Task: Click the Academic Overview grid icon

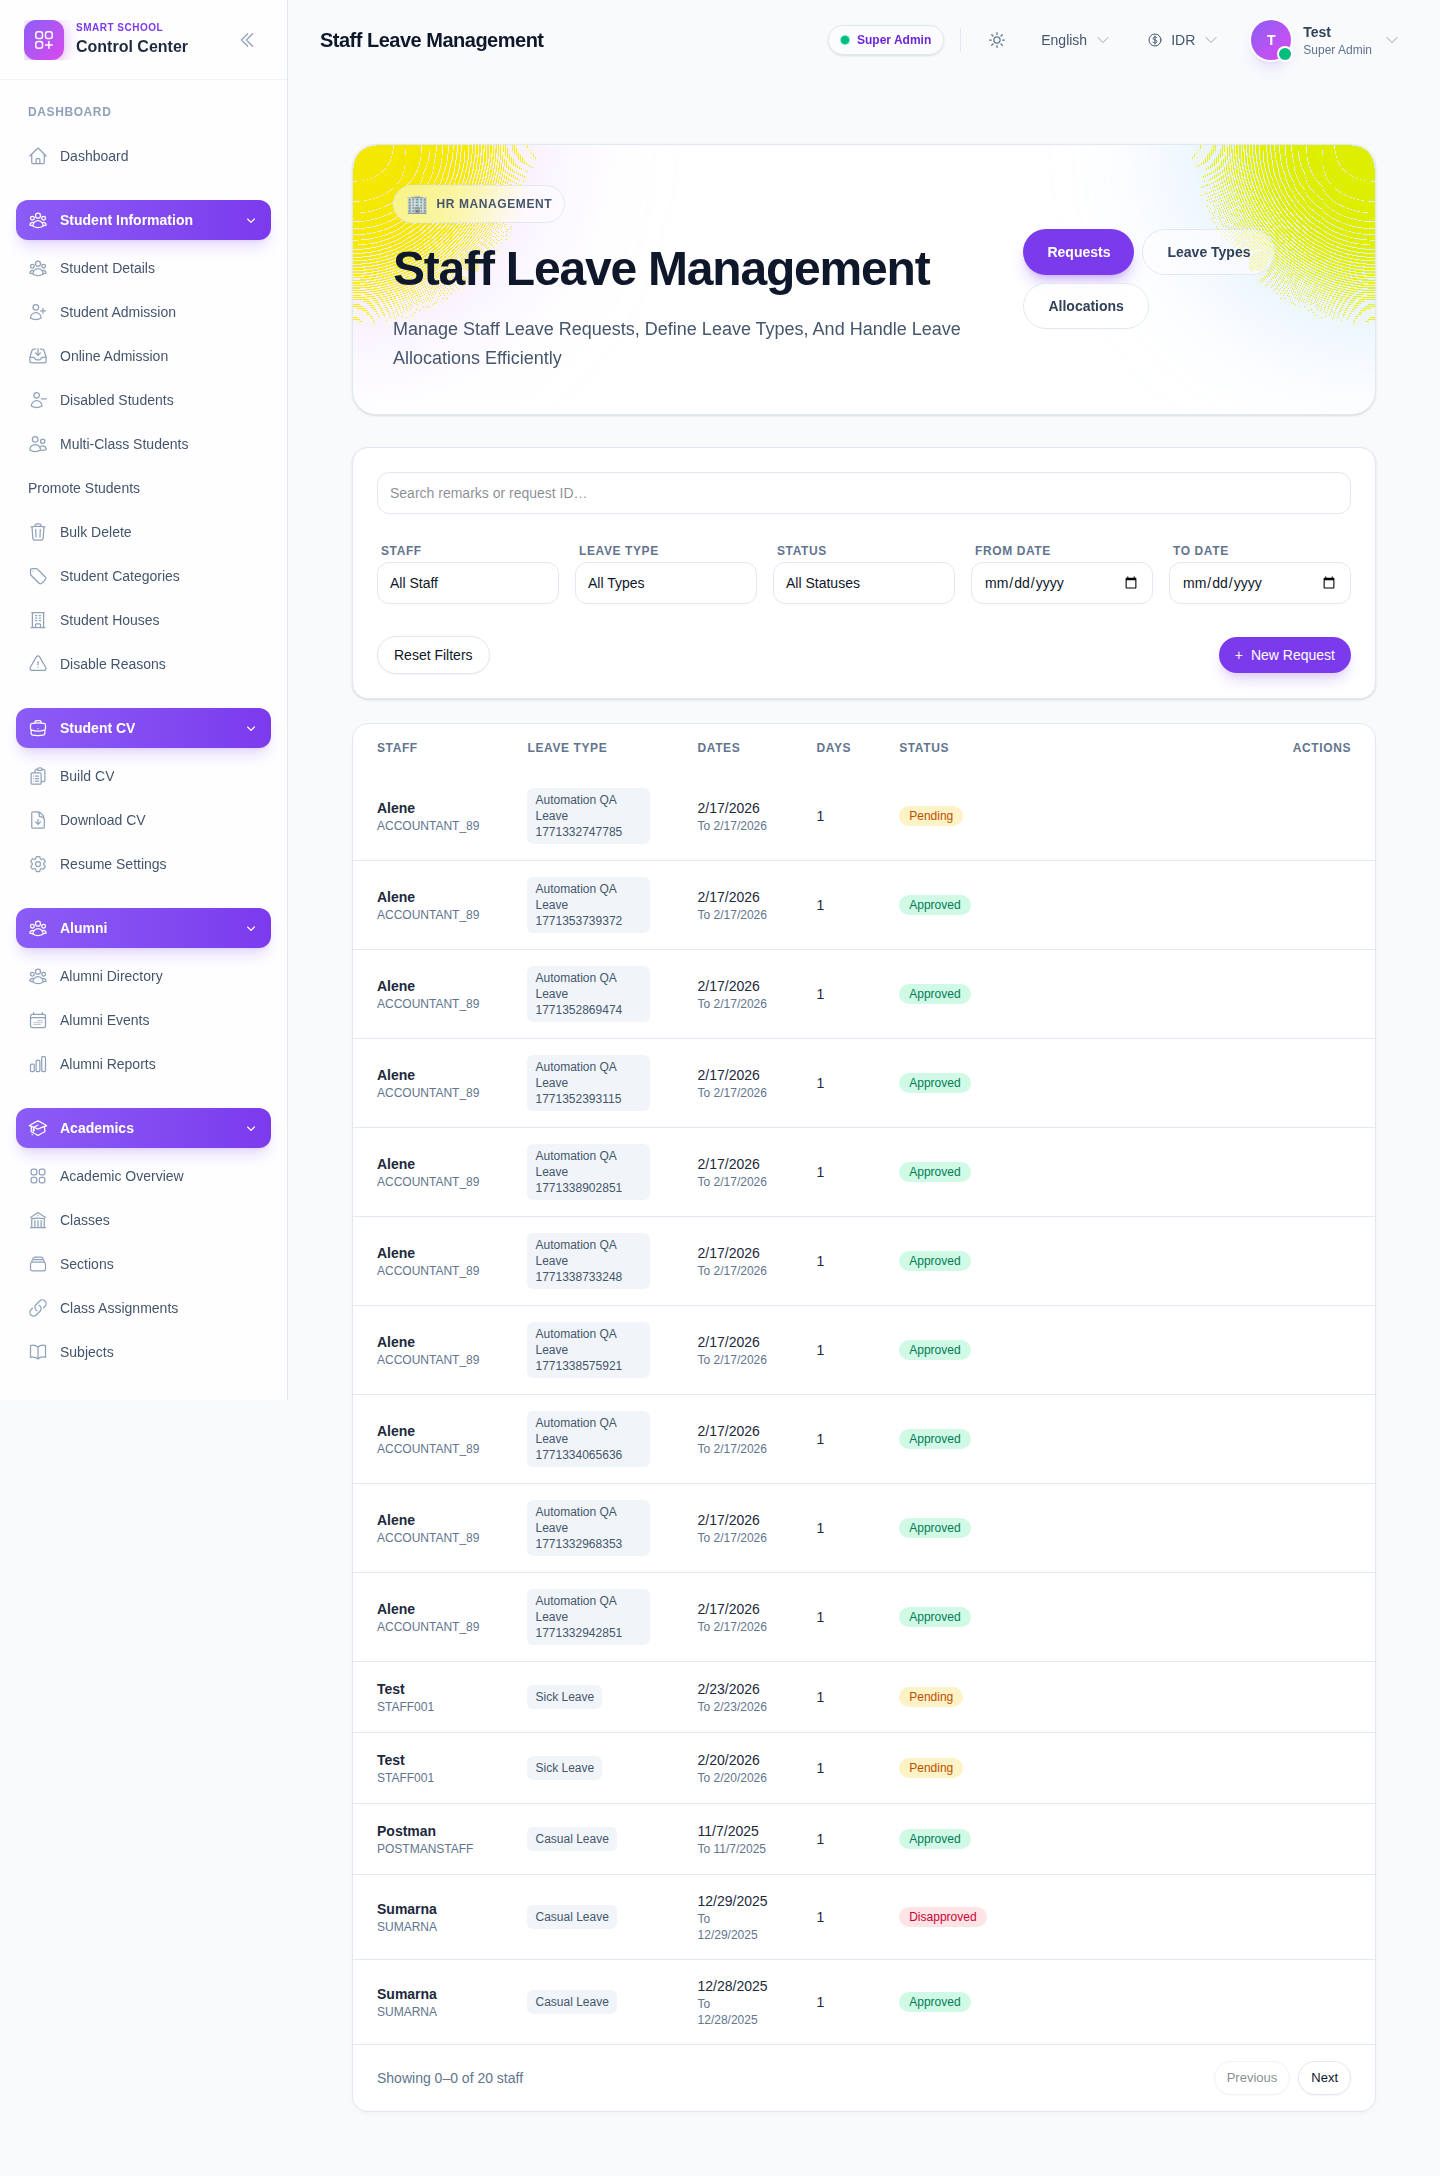Action: click(x=38, y=1176)
